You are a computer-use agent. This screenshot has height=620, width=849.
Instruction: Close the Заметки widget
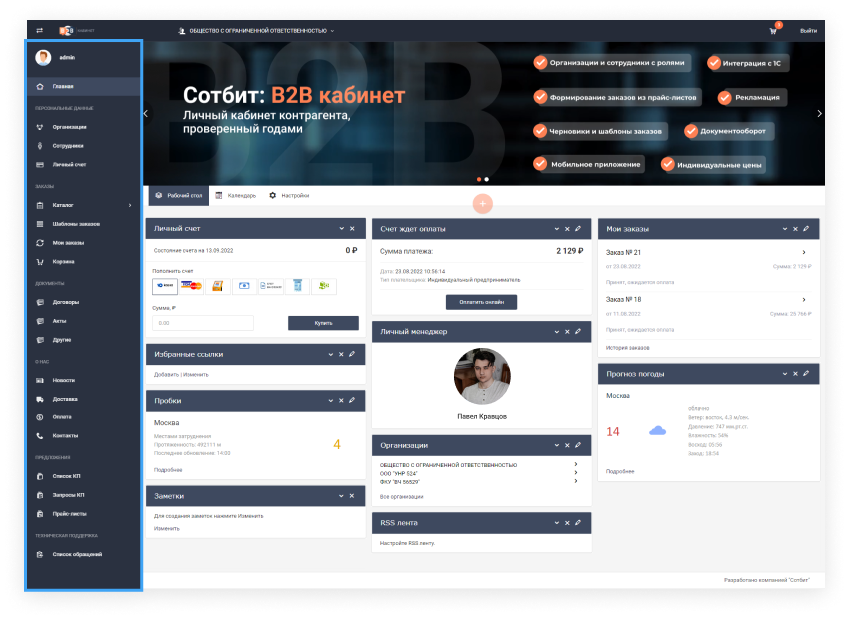tap(341, 495)
